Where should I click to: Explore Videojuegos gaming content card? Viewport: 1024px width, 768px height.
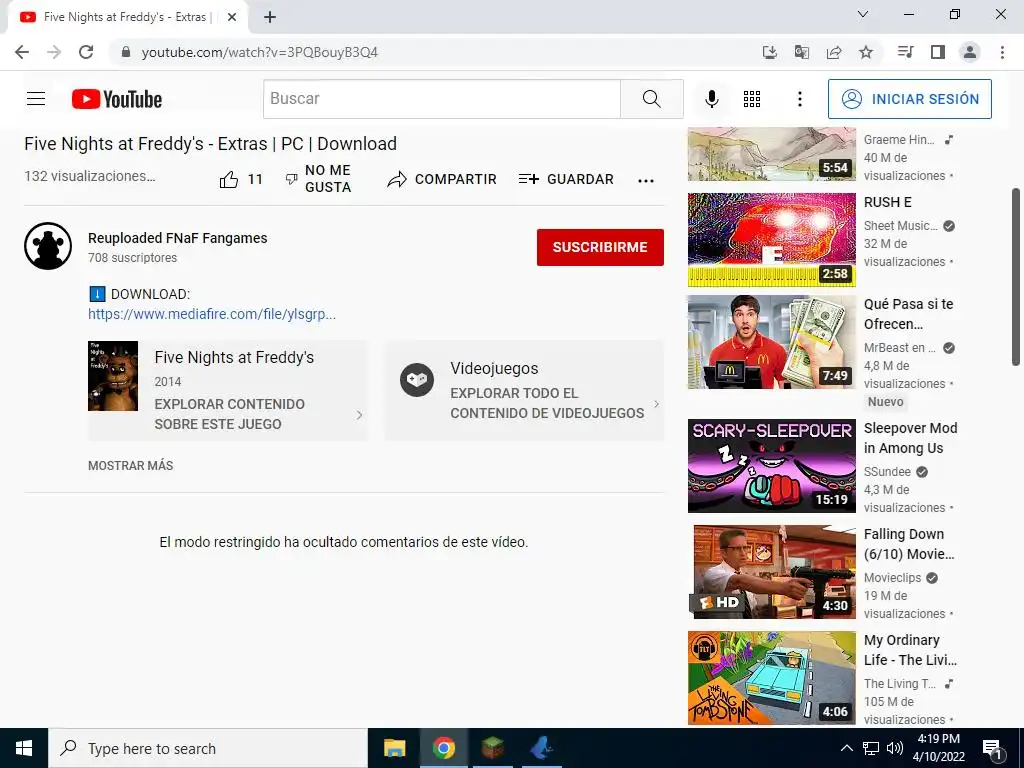pyautogui.click(x=524, y=391)
